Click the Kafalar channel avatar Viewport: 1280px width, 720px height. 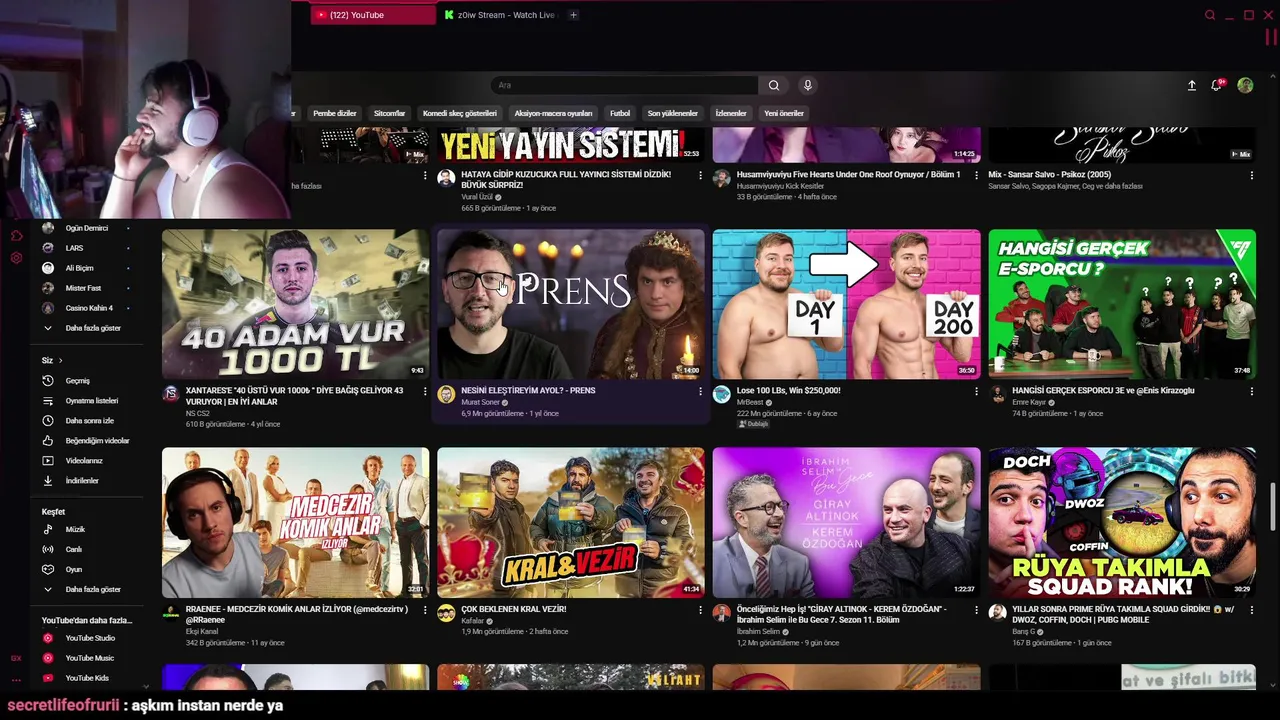(x=446, y=613)
